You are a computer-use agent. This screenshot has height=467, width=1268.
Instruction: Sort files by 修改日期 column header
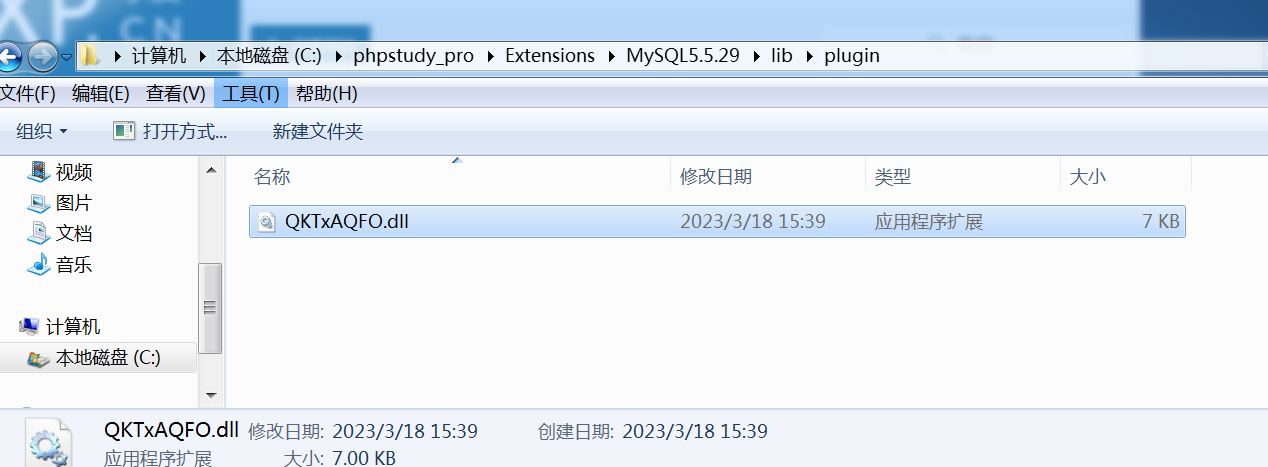point(716,177)
